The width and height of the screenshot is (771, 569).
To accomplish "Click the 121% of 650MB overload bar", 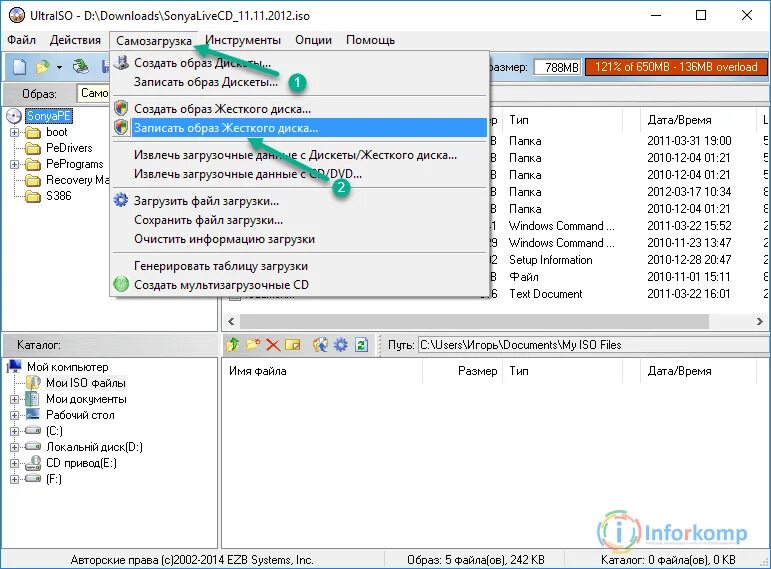I will [x=676, y=67].
